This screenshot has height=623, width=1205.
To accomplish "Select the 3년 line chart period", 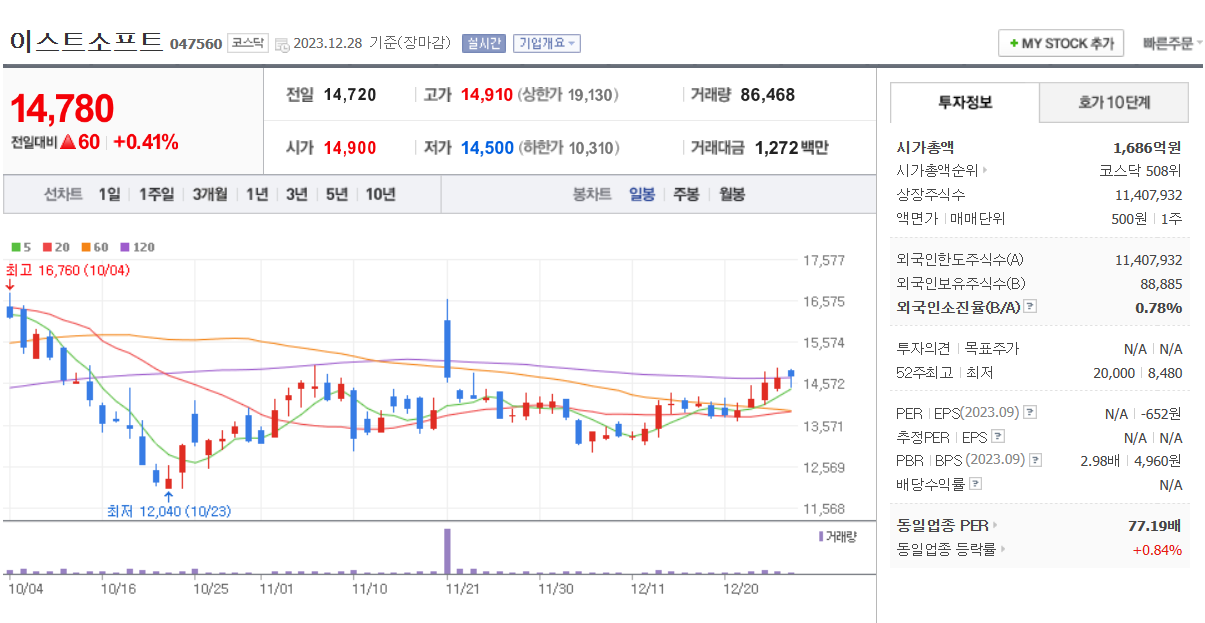I will [x=296, y=195].
